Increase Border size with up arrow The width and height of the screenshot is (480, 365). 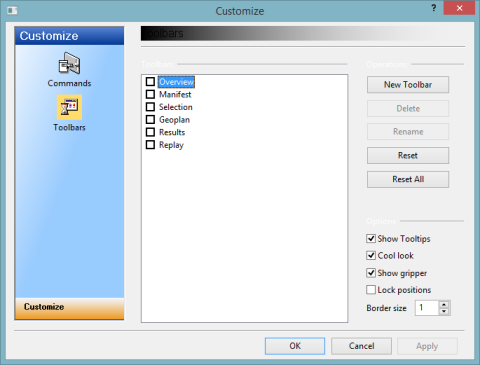(444, 304)
